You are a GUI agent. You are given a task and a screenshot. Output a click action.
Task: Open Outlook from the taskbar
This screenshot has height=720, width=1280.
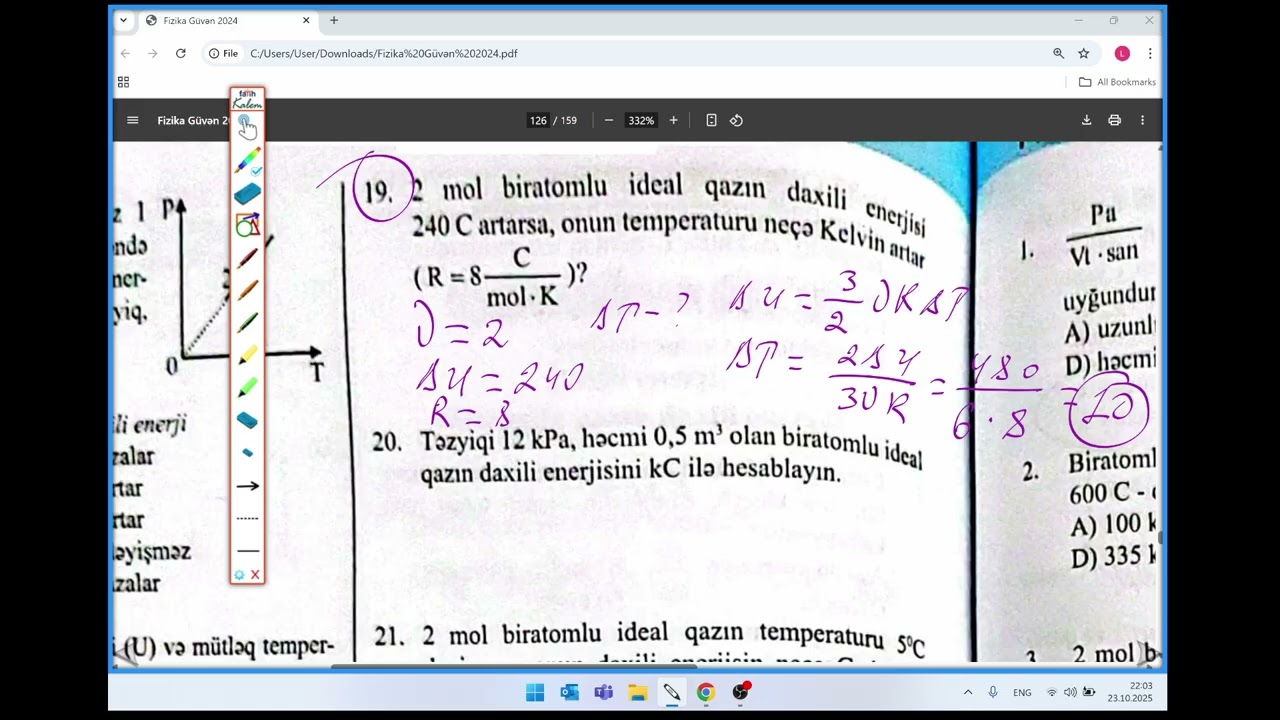(569, 692)
